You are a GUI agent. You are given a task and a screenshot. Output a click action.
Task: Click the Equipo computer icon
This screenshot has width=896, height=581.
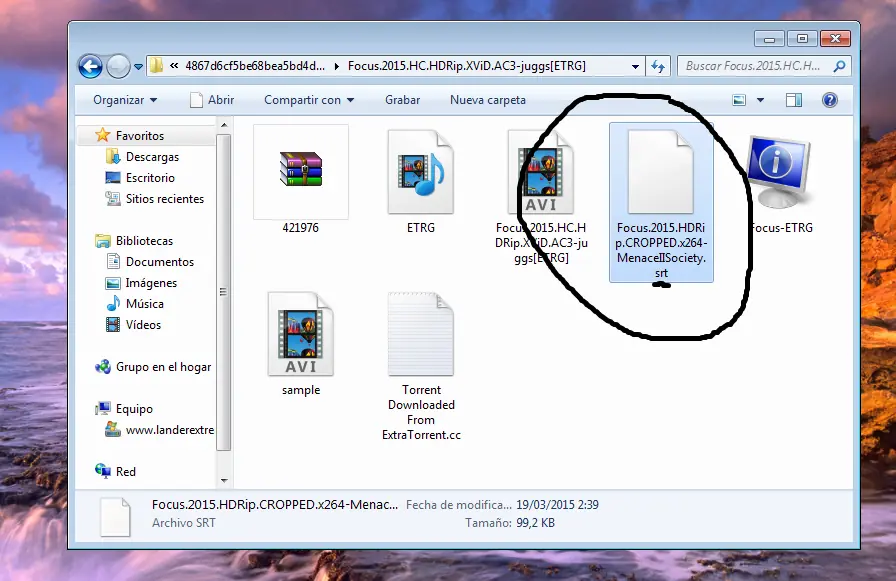tap(103, 408)
